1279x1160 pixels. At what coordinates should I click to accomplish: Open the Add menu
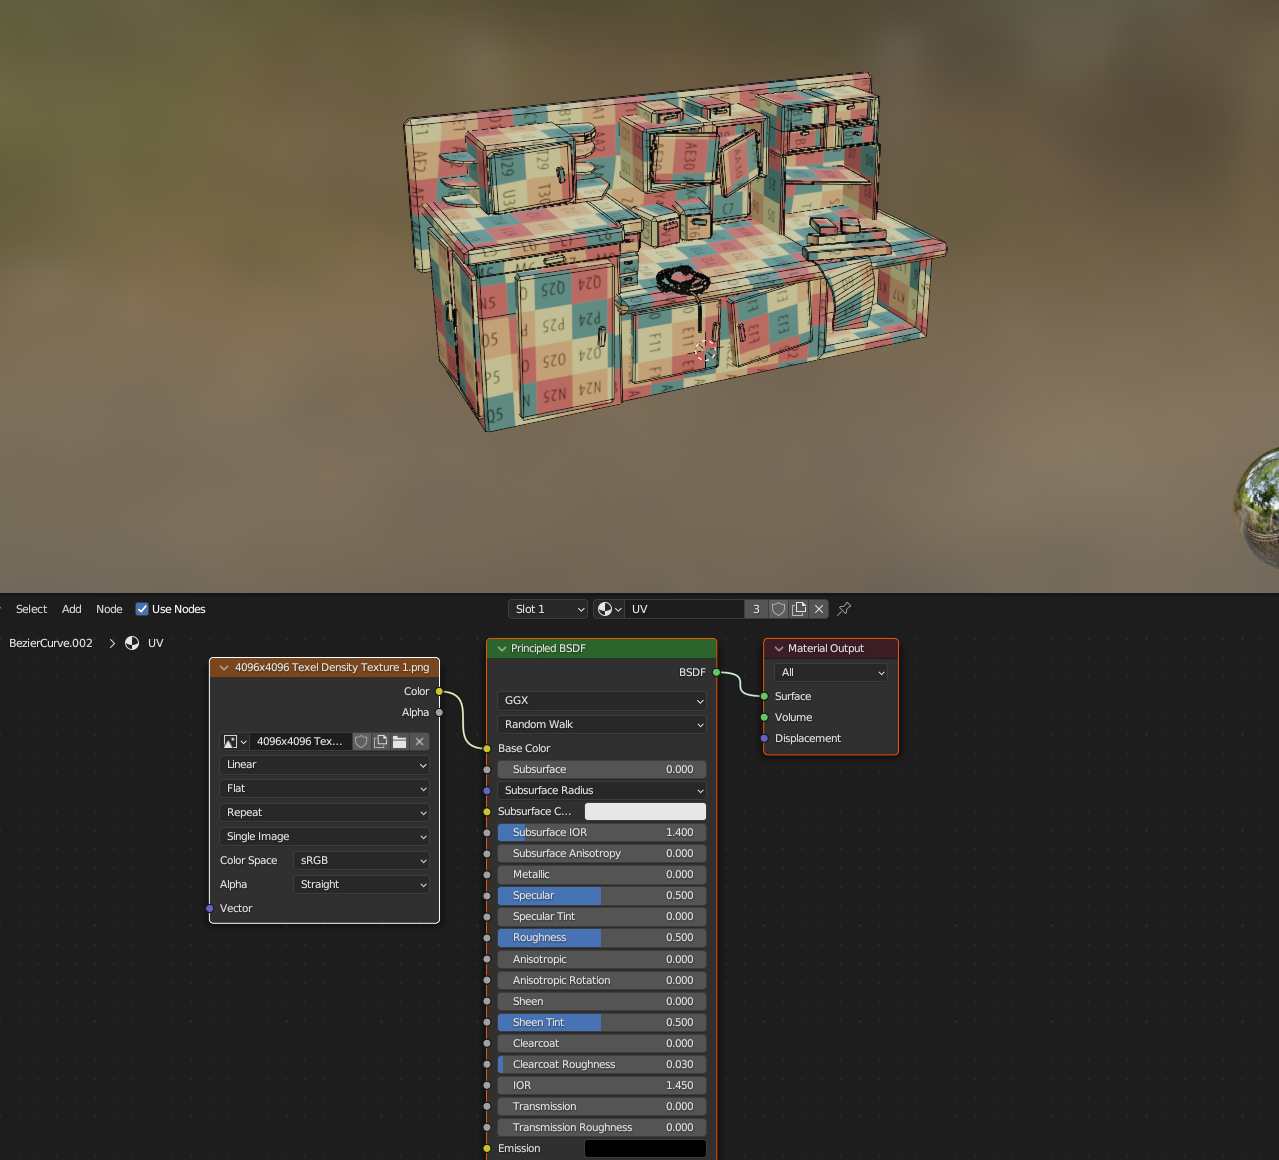coord(72,609)
